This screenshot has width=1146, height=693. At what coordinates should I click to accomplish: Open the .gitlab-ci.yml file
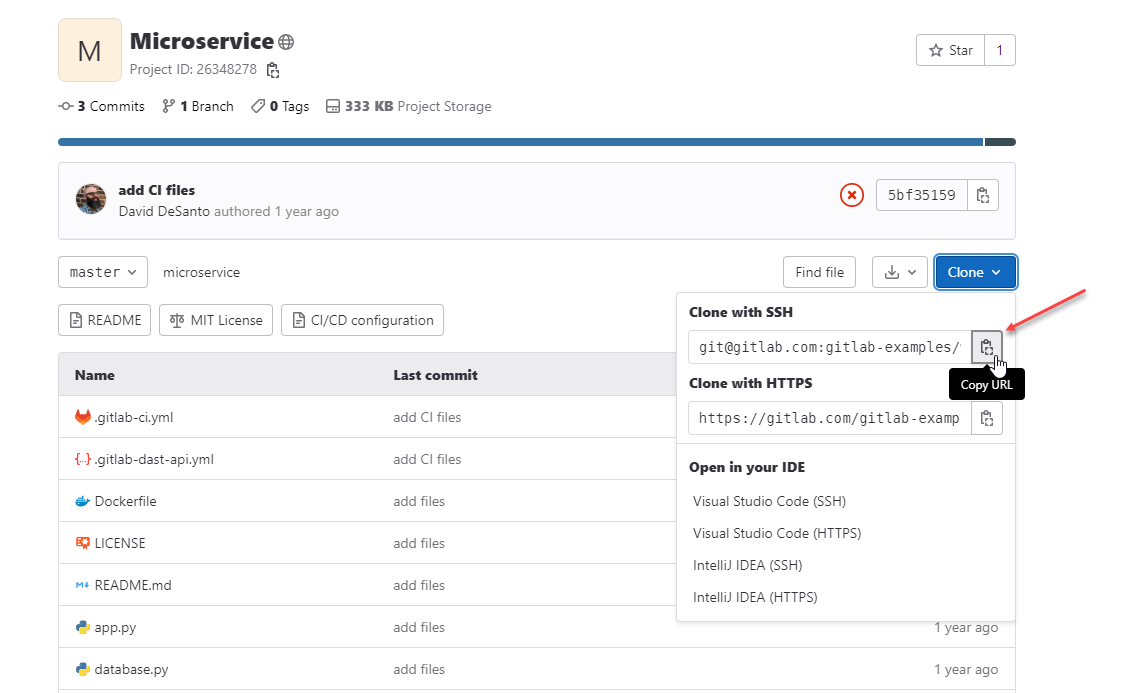[134, 417]
